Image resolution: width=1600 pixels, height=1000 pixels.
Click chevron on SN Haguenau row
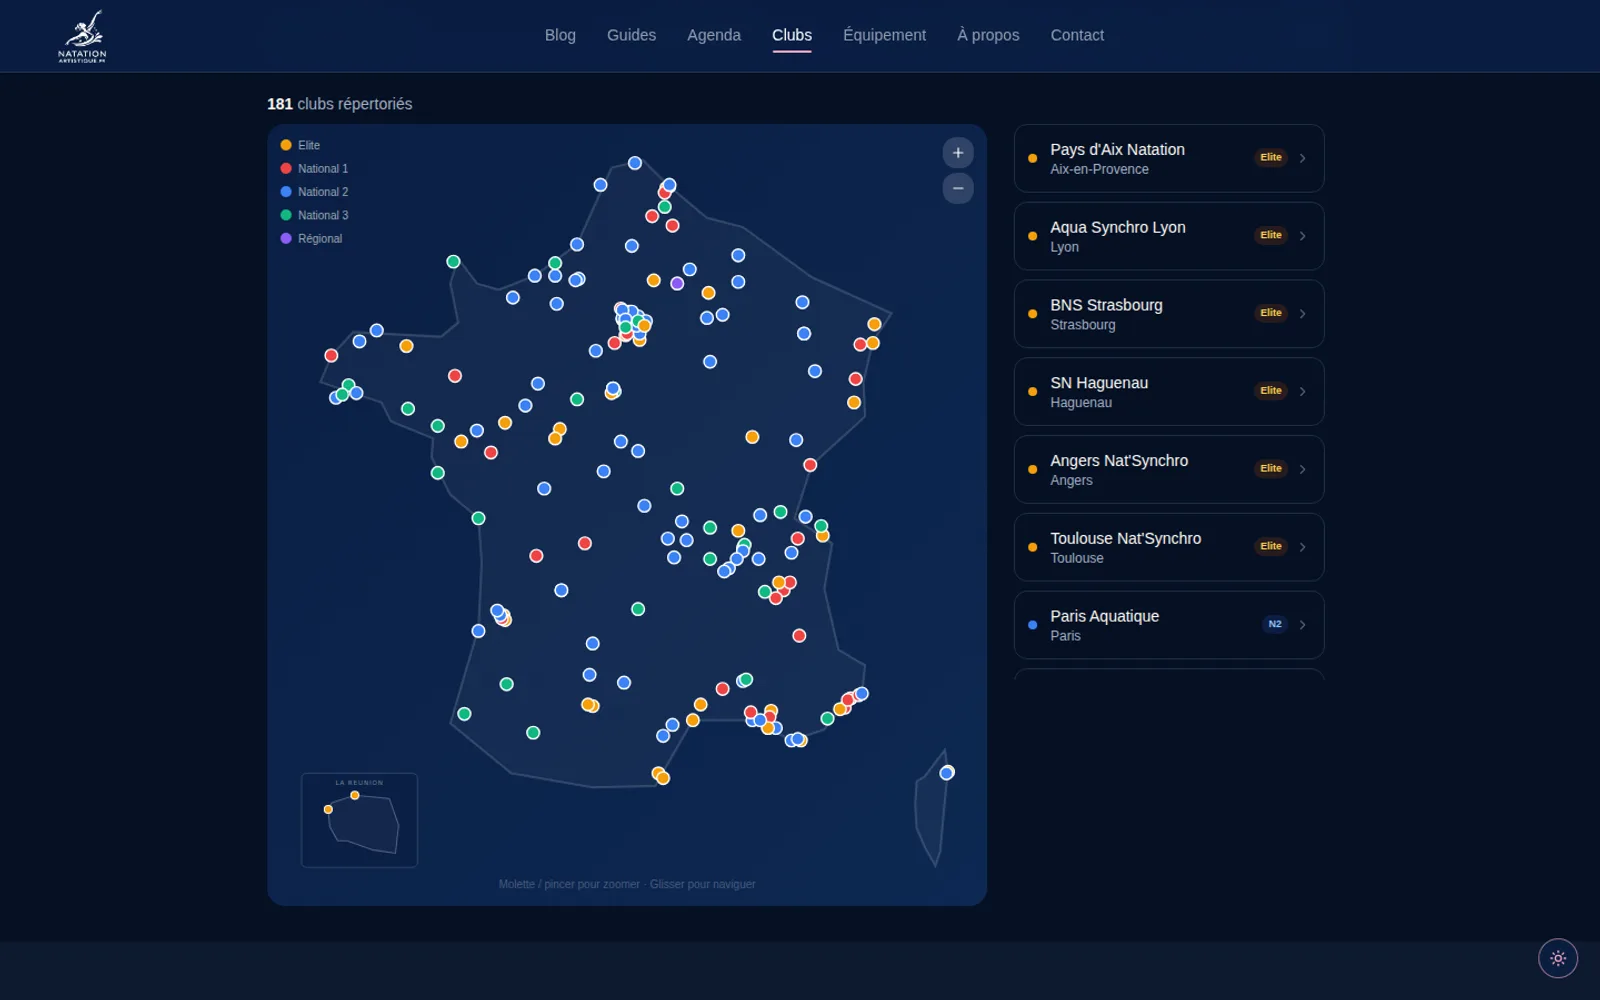(x=1302, y=392)
